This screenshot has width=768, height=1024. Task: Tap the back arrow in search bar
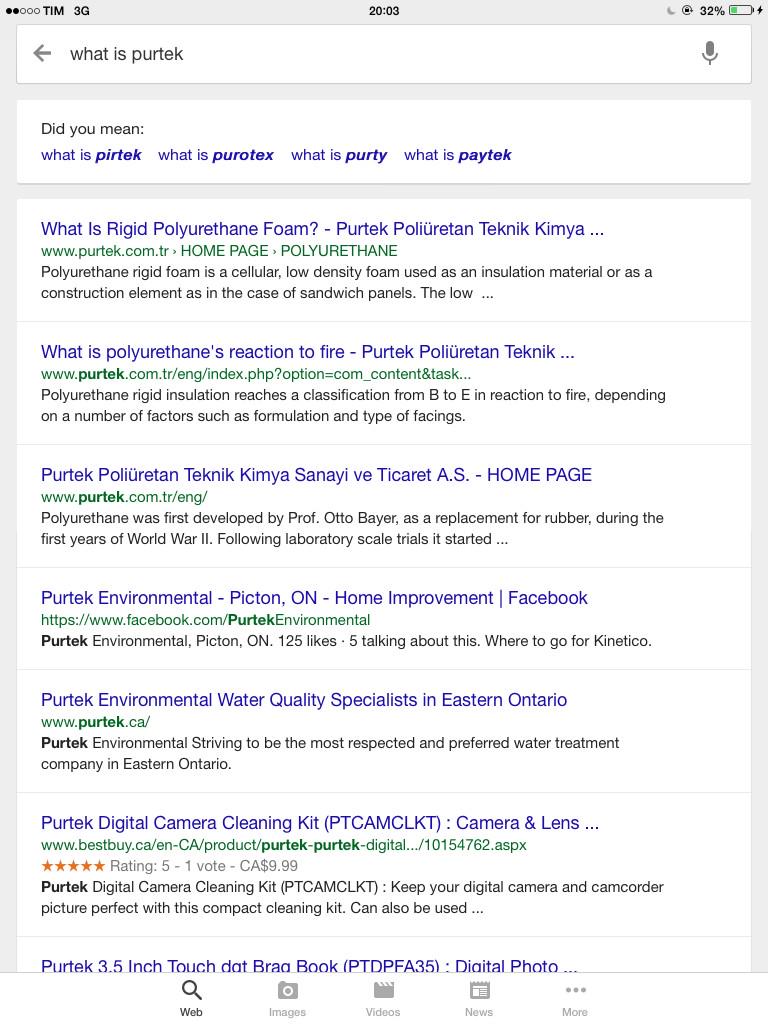42,53
